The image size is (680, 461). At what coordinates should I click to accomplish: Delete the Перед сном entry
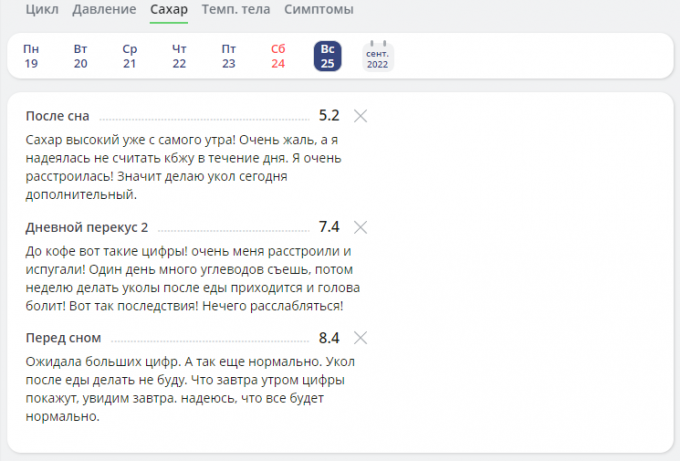tap(361, 338)
